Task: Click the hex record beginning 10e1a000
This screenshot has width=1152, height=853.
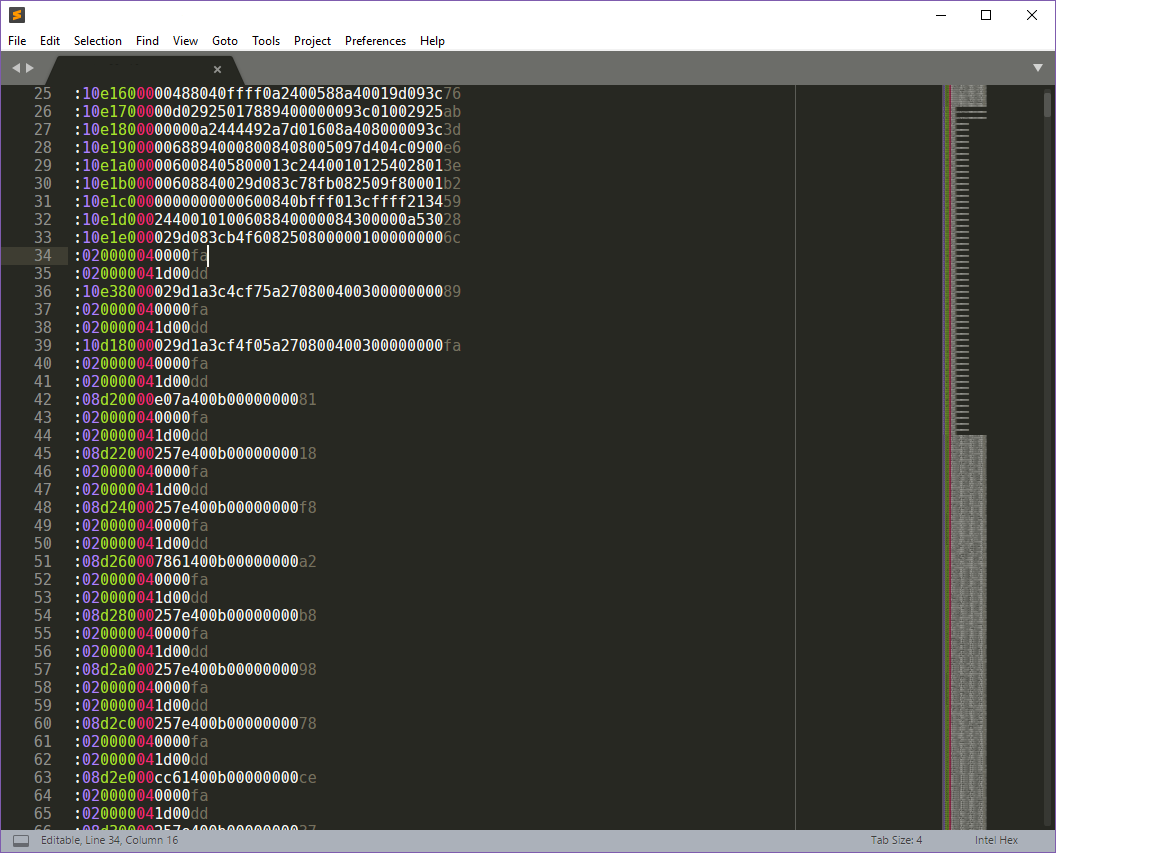Action: [x=267, y=166]
